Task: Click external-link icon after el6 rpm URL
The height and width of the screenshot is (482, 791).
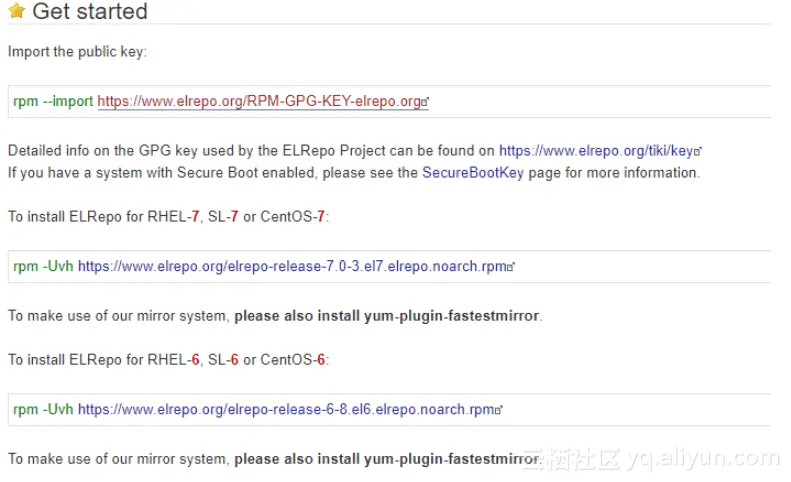Action: click(x=498, y=410)
